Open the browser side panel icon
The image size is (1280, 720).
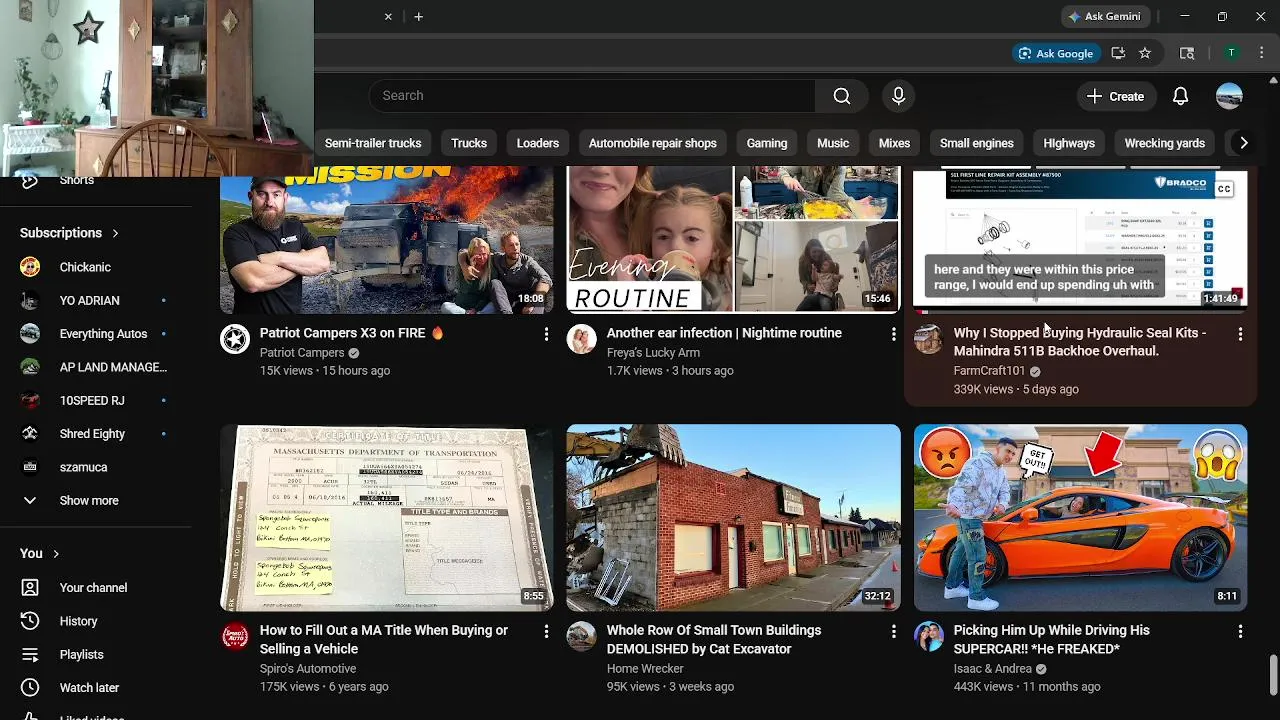1187,53
